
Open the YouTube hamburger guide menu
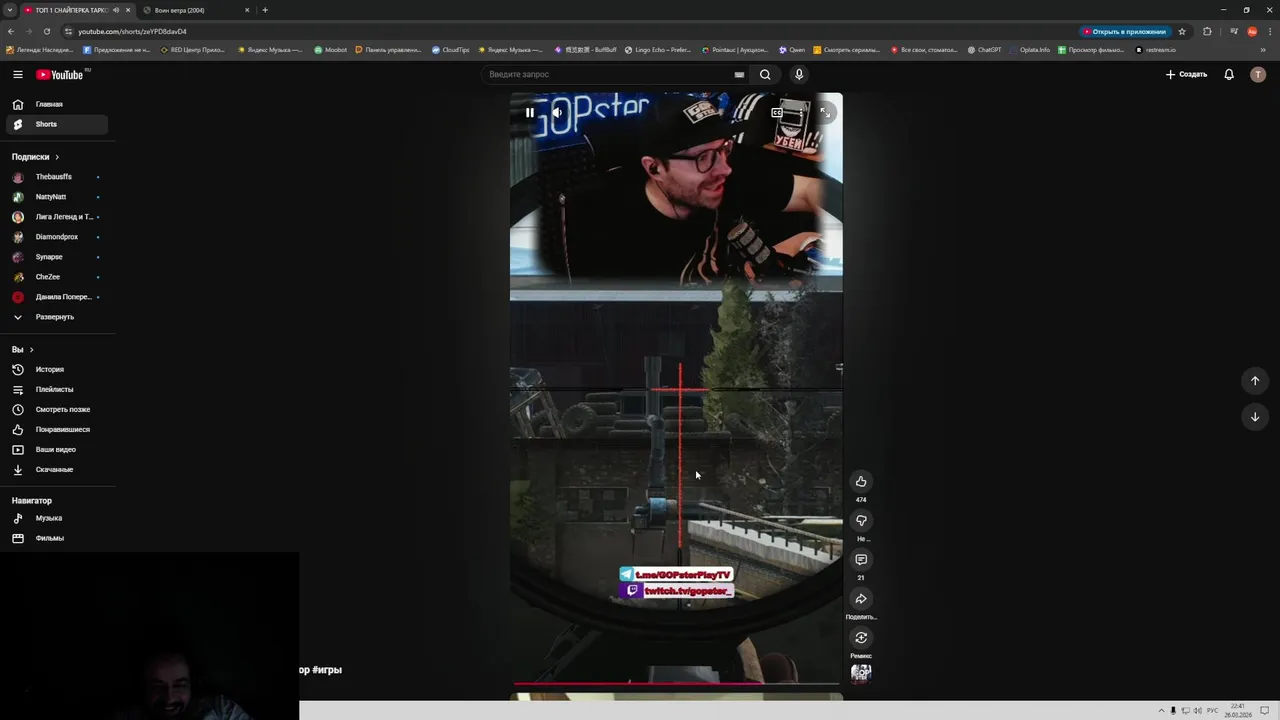[17, 74]
